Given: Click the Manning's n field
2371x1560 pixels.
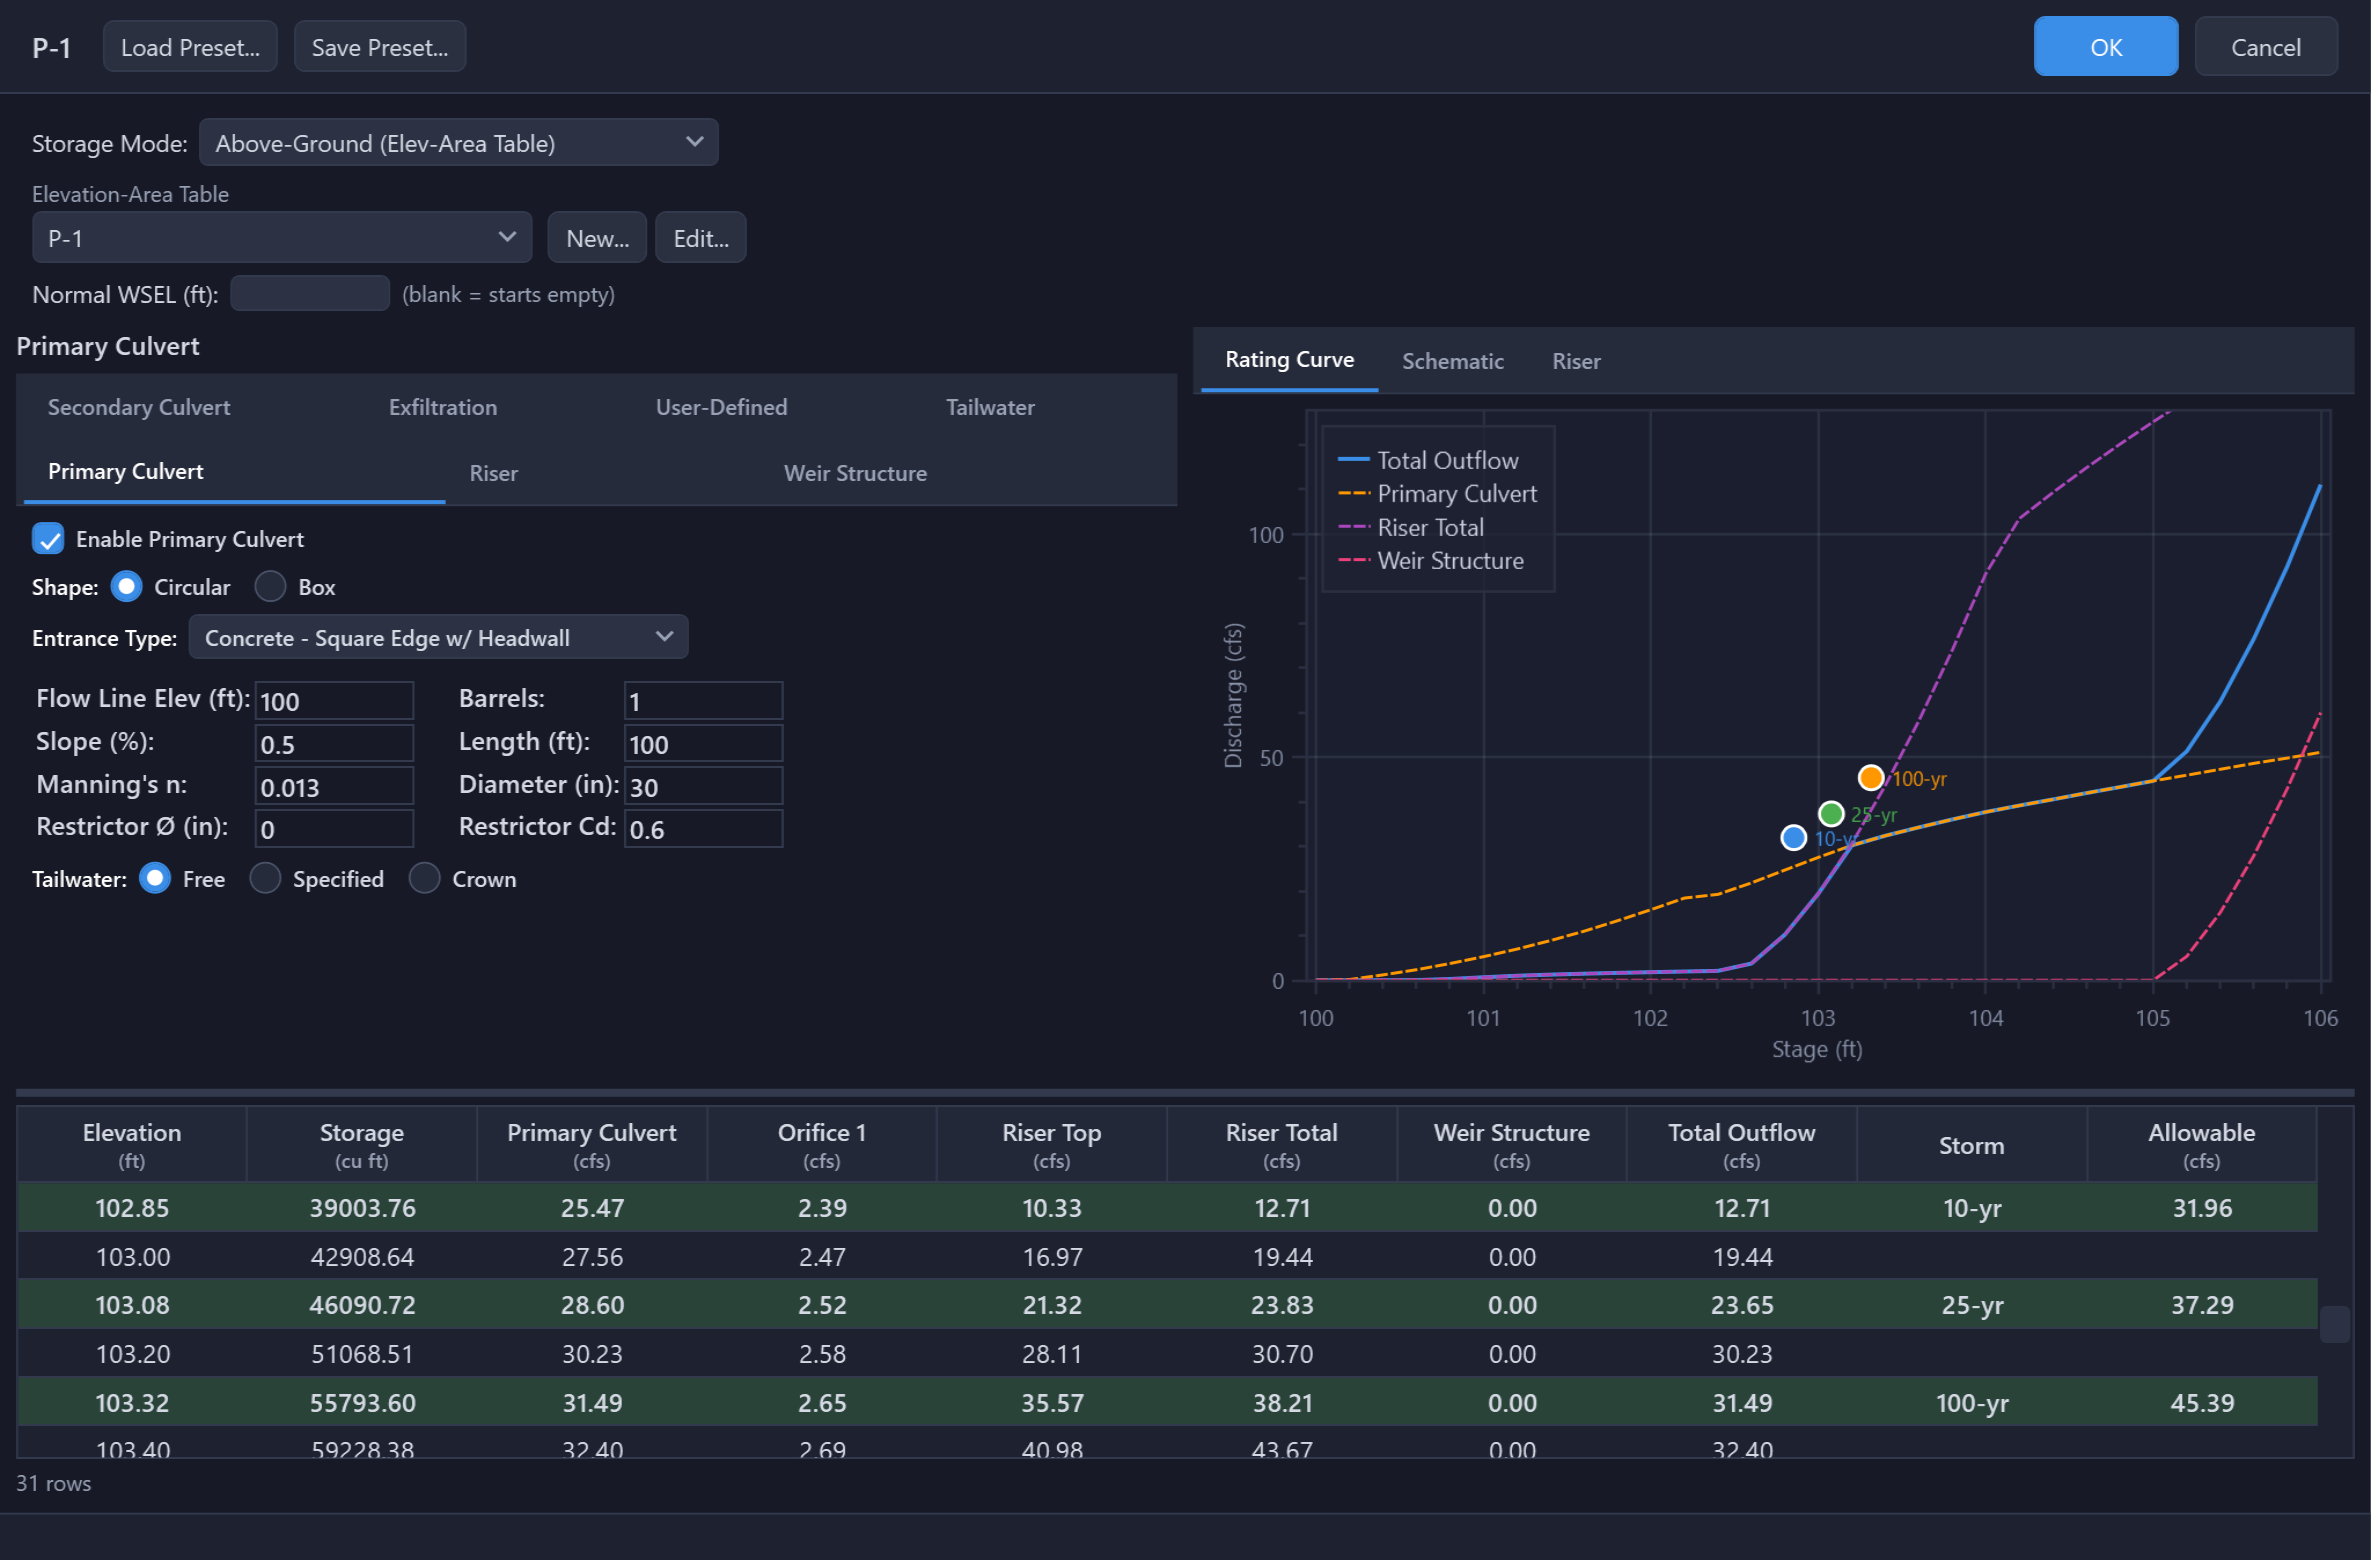Looking at the screenshot, I should point(334,787).
